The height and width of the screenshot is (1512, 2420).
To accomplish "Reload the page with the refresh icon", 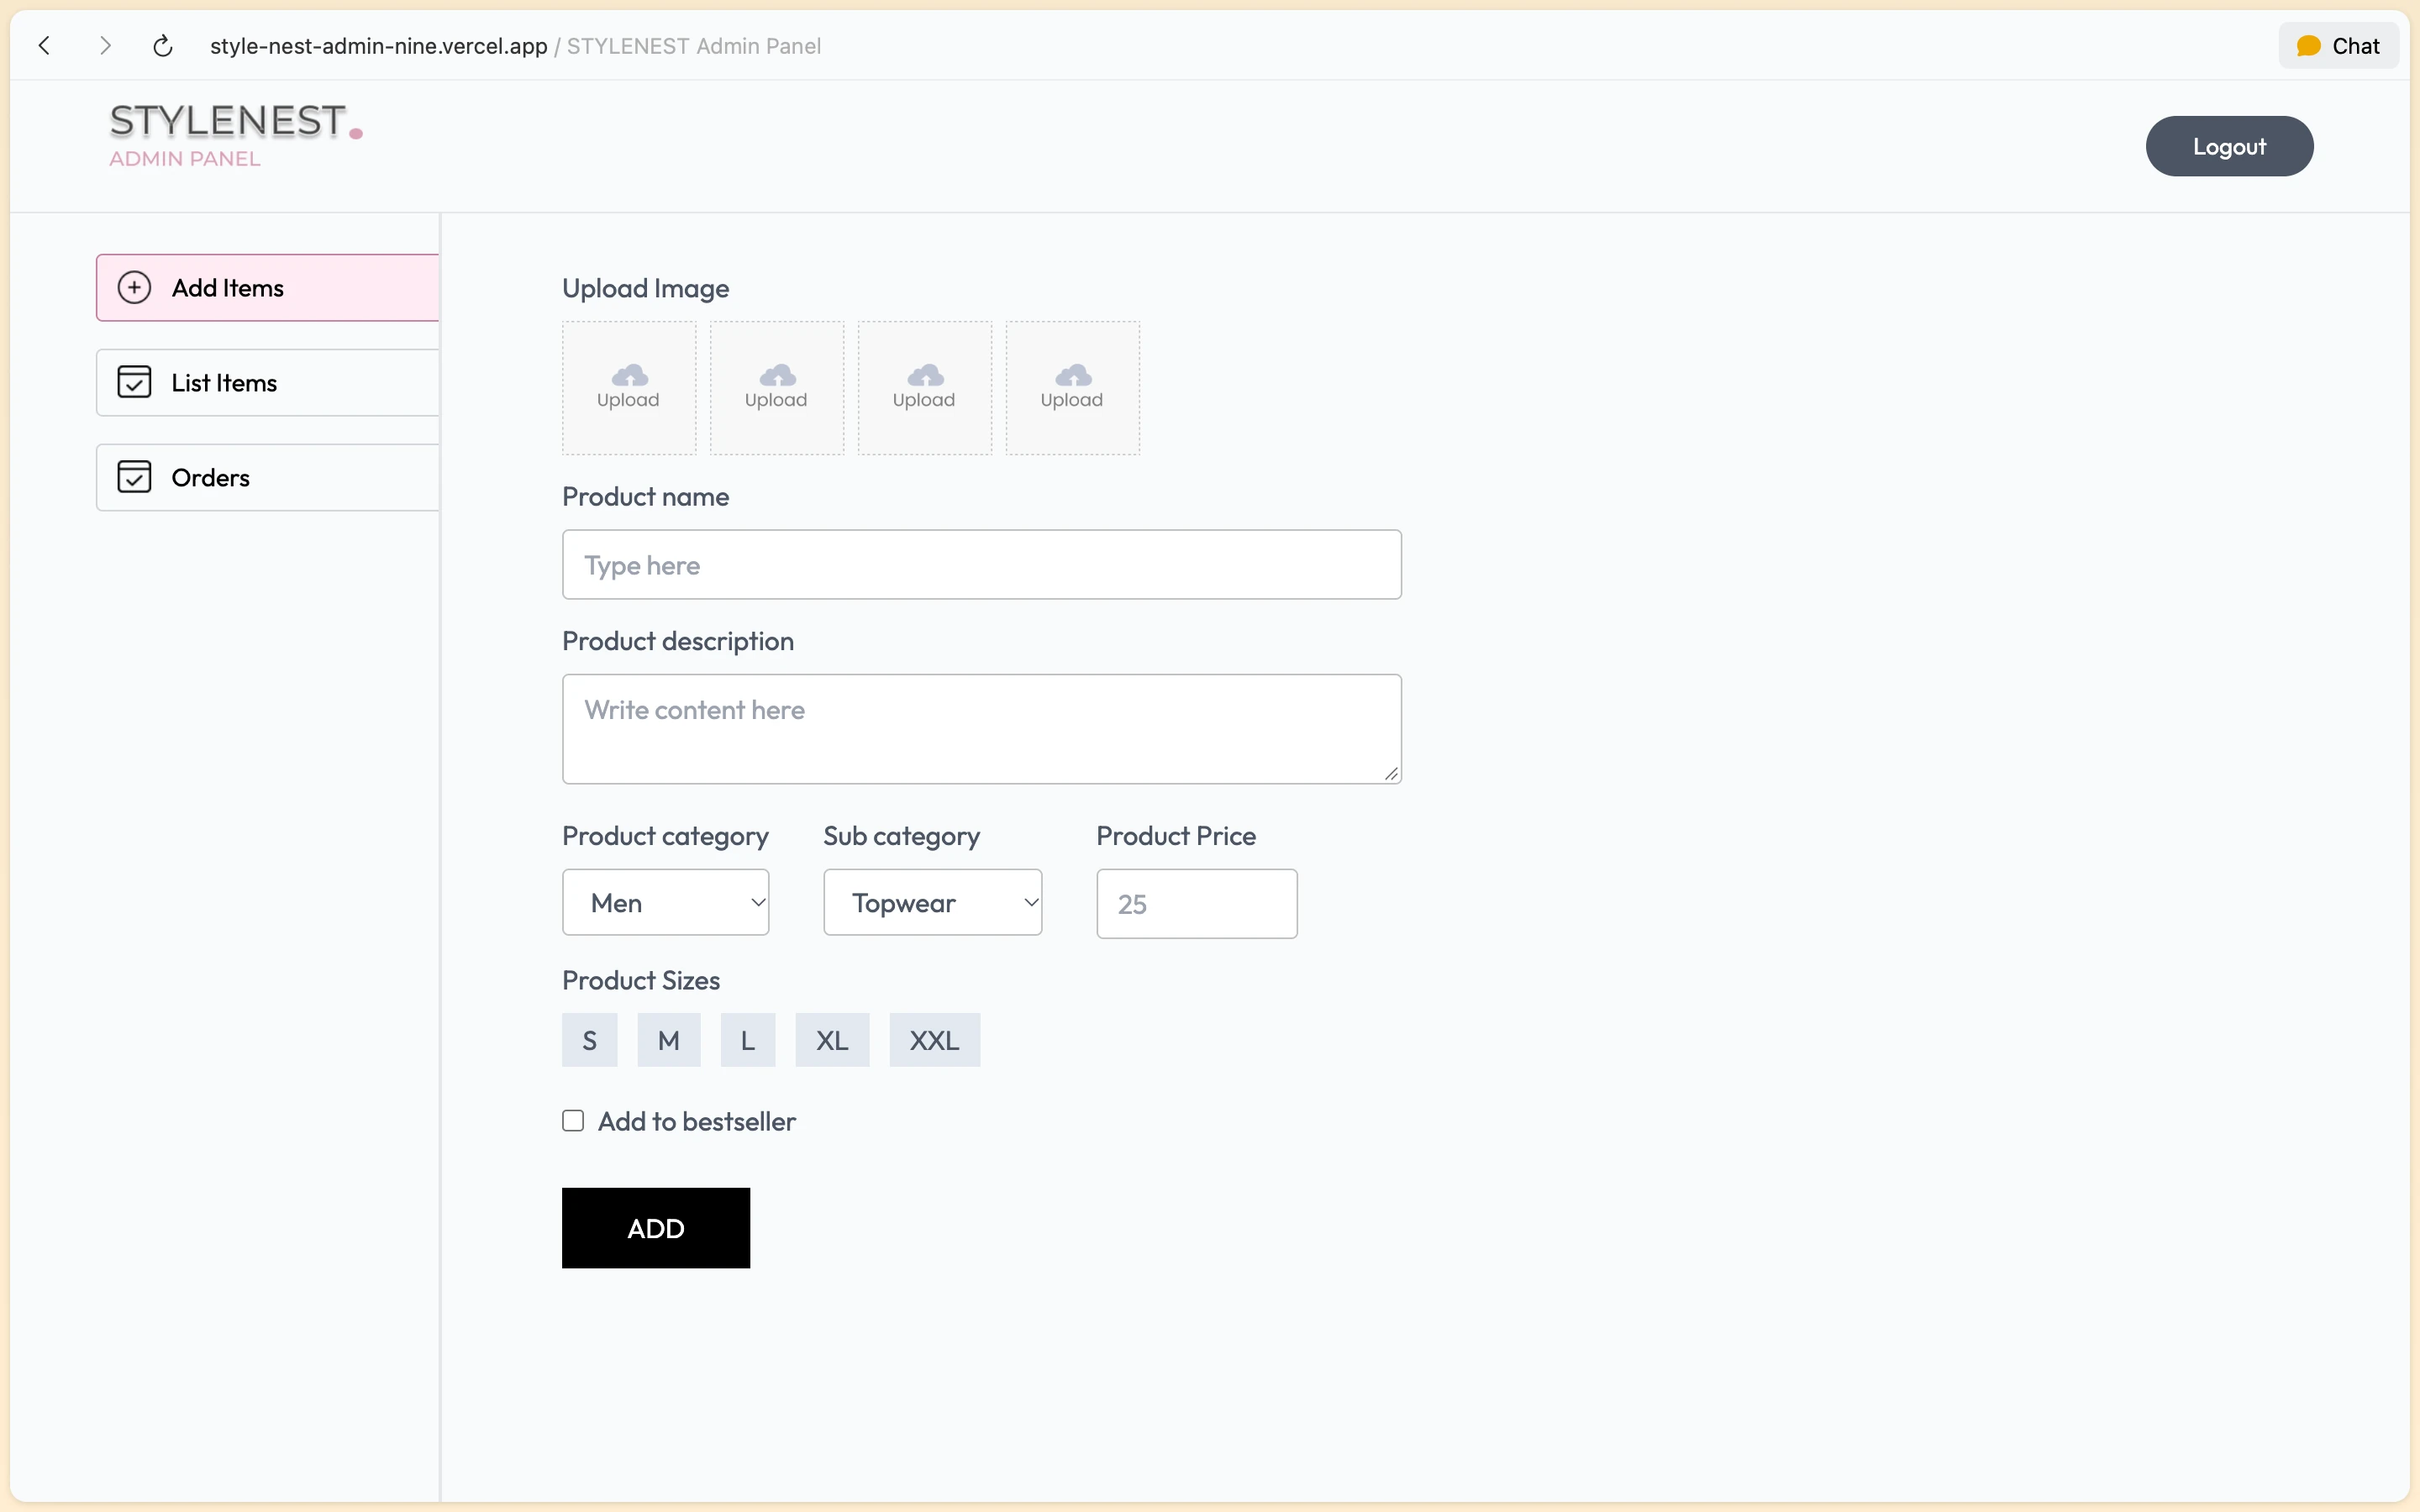I will [163, 46].
